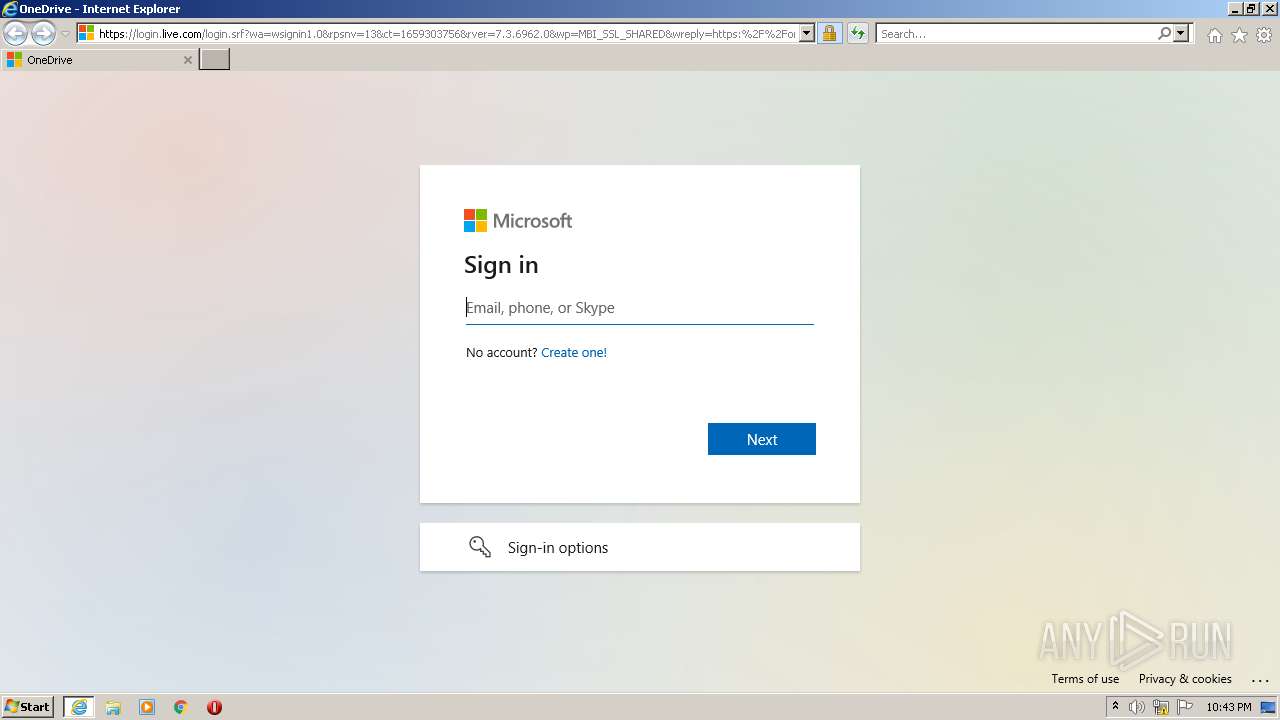Restore down the Internet Explorer window
The height and width of the screenshot is (720, 1280).
[x=1251, y=8]
